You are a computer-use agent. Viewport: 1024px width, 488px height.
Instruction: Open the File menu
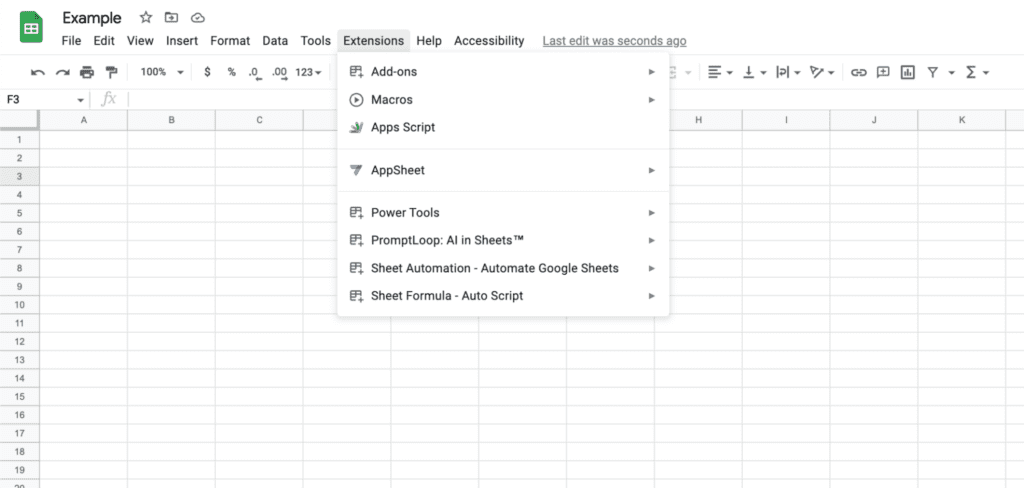coord(71,41)
